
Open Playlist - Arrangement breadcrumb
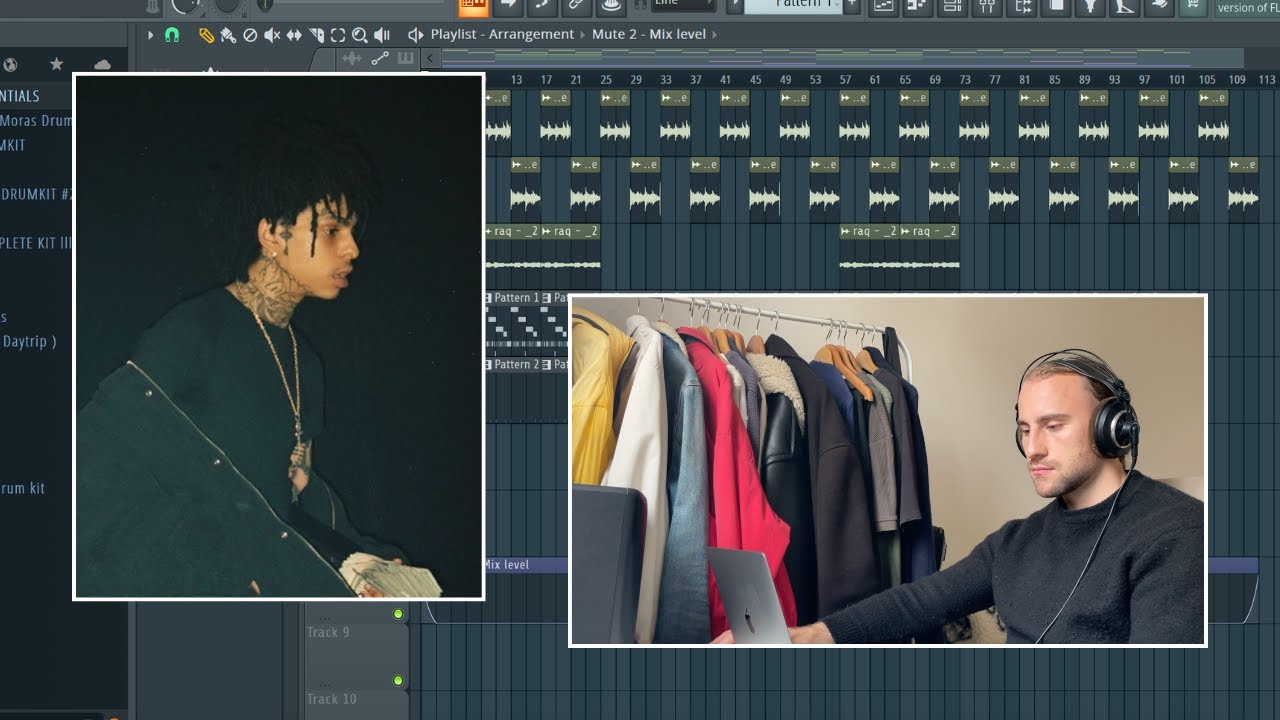[x=502, y=34]
